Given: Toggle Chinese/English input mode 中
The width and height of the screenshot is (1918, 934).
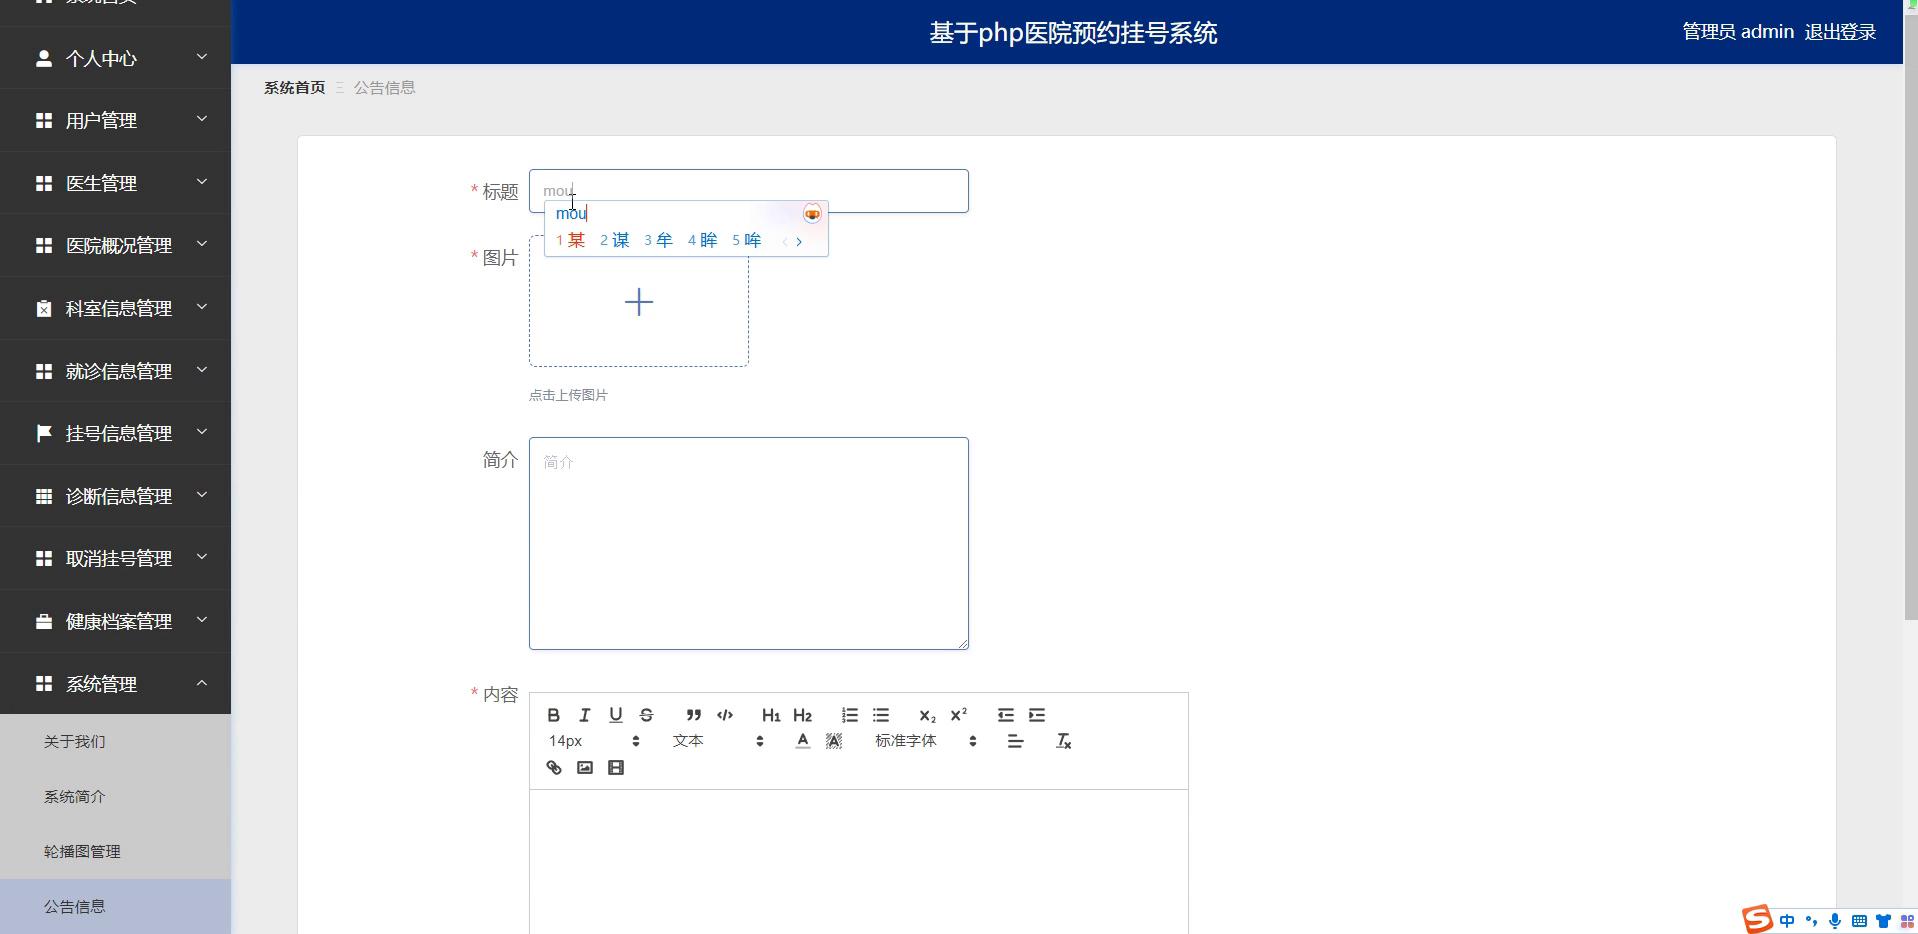Looking at the screenshot, I should point(1787,921).
